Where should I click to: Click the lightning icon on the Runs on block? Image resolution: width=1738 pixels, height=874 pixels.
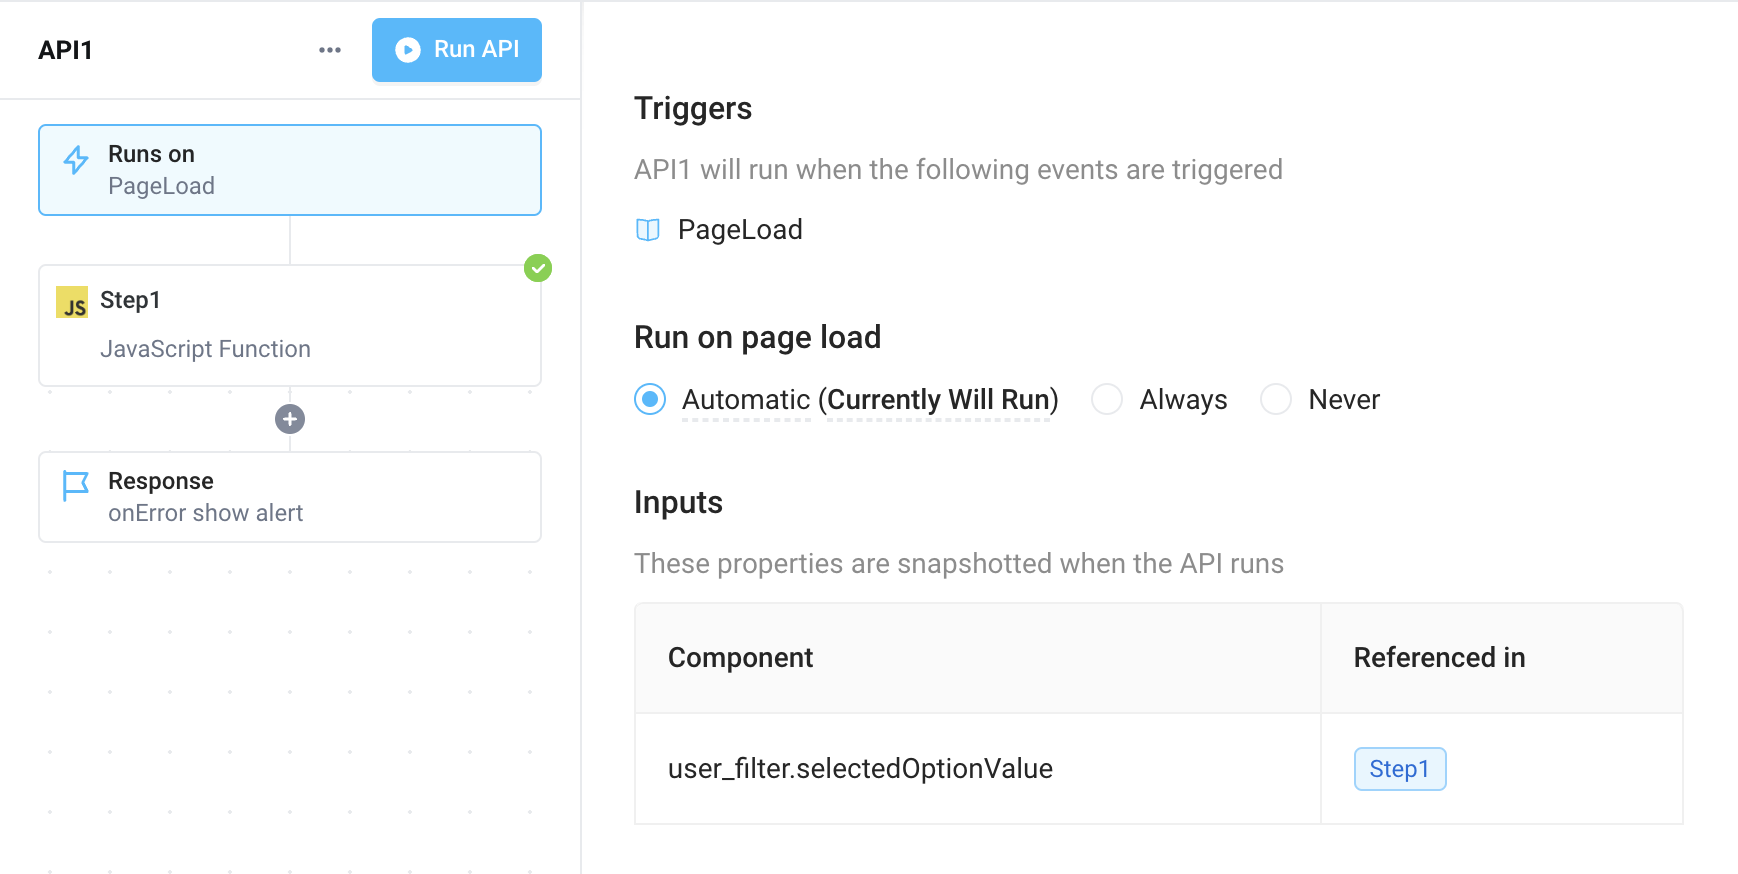(75, 159)
